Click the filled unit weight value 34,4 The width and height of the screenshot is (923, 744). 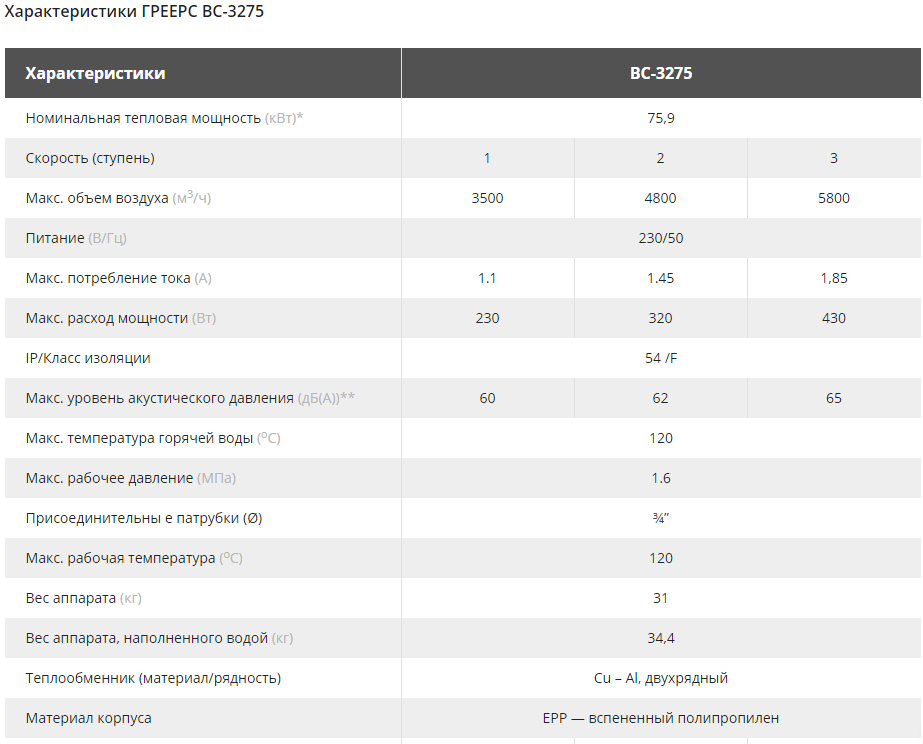[x=661, y=638]
